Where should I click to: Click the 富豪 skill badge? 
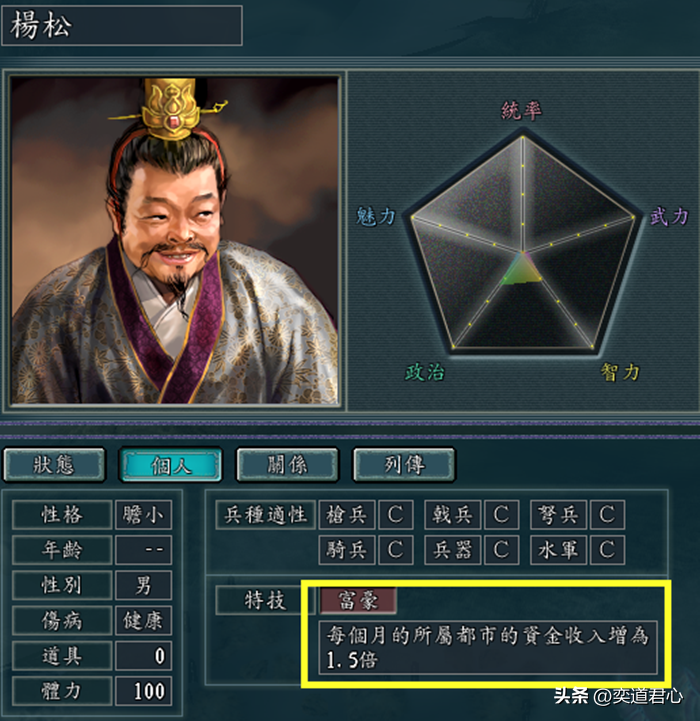click(x=358, y=600)
